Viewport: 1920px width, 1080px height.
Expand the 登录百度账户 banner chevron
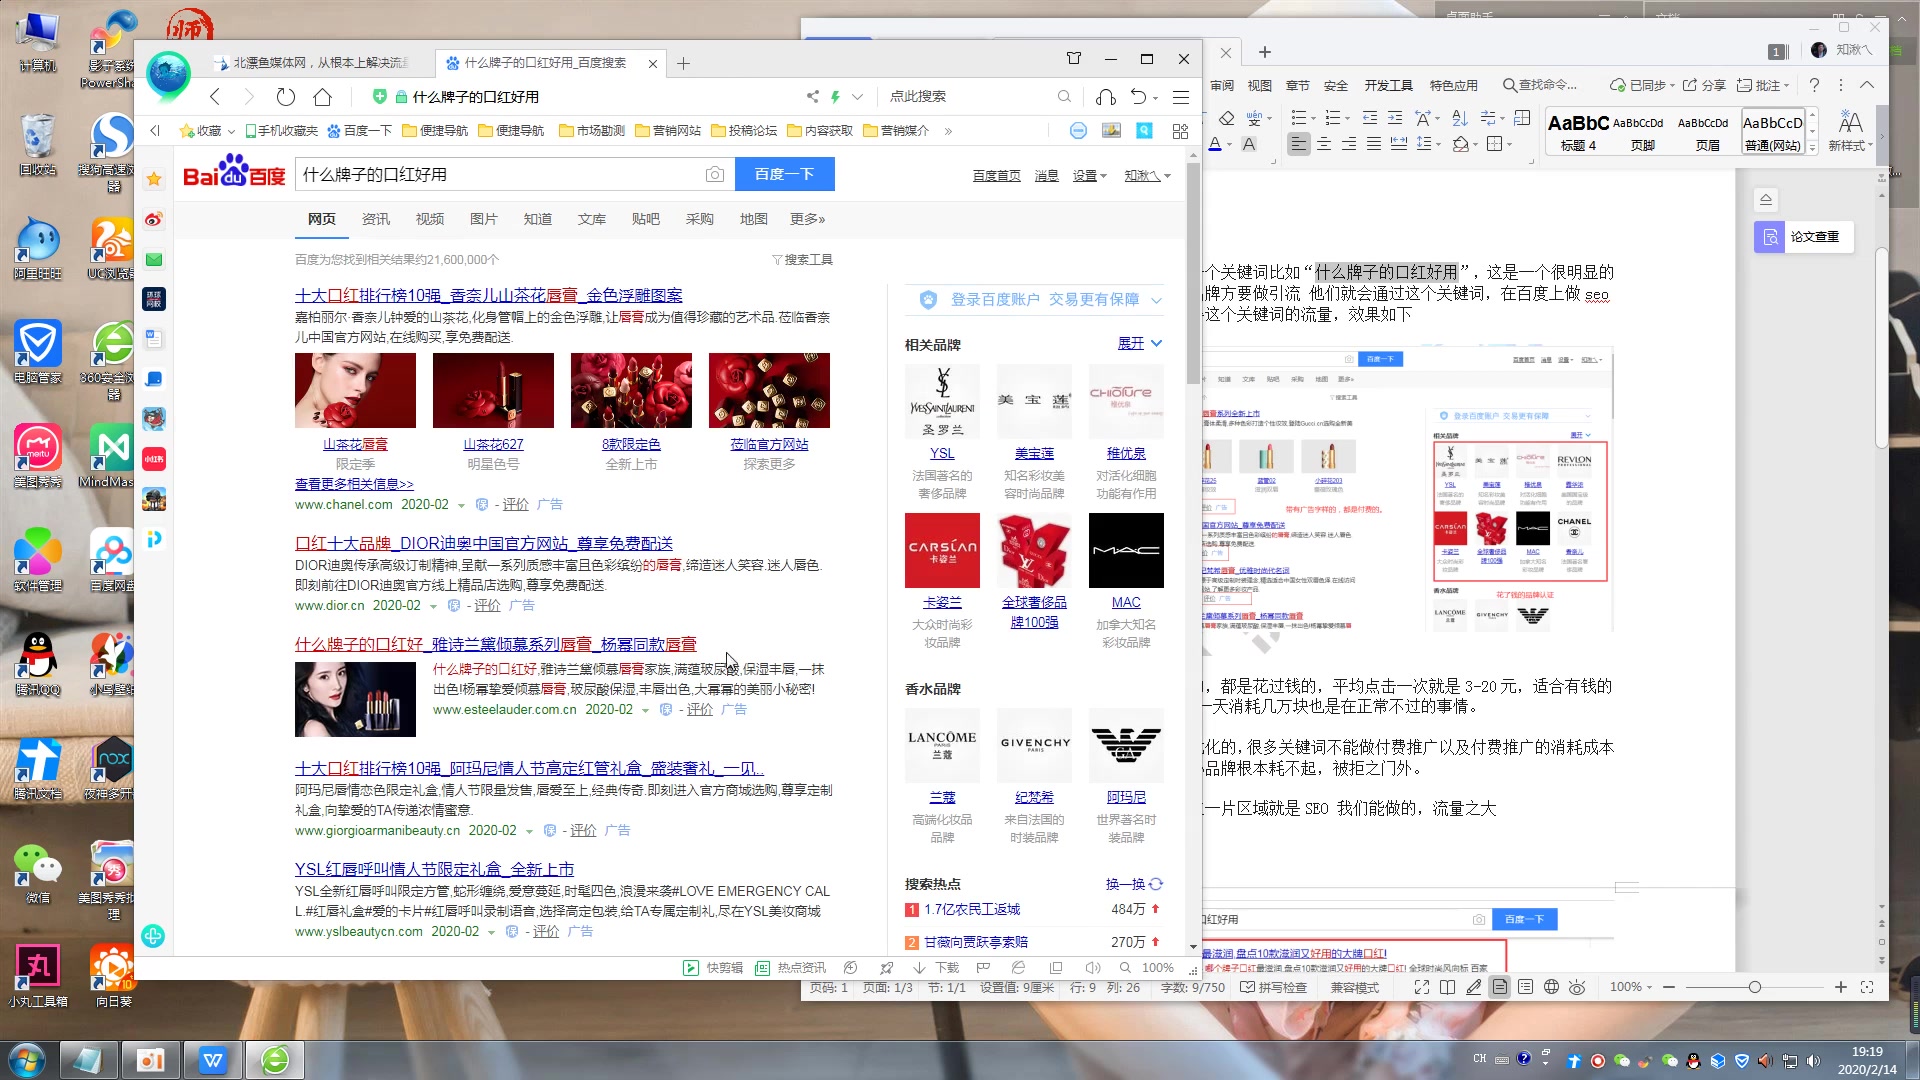click(1156, 299)
